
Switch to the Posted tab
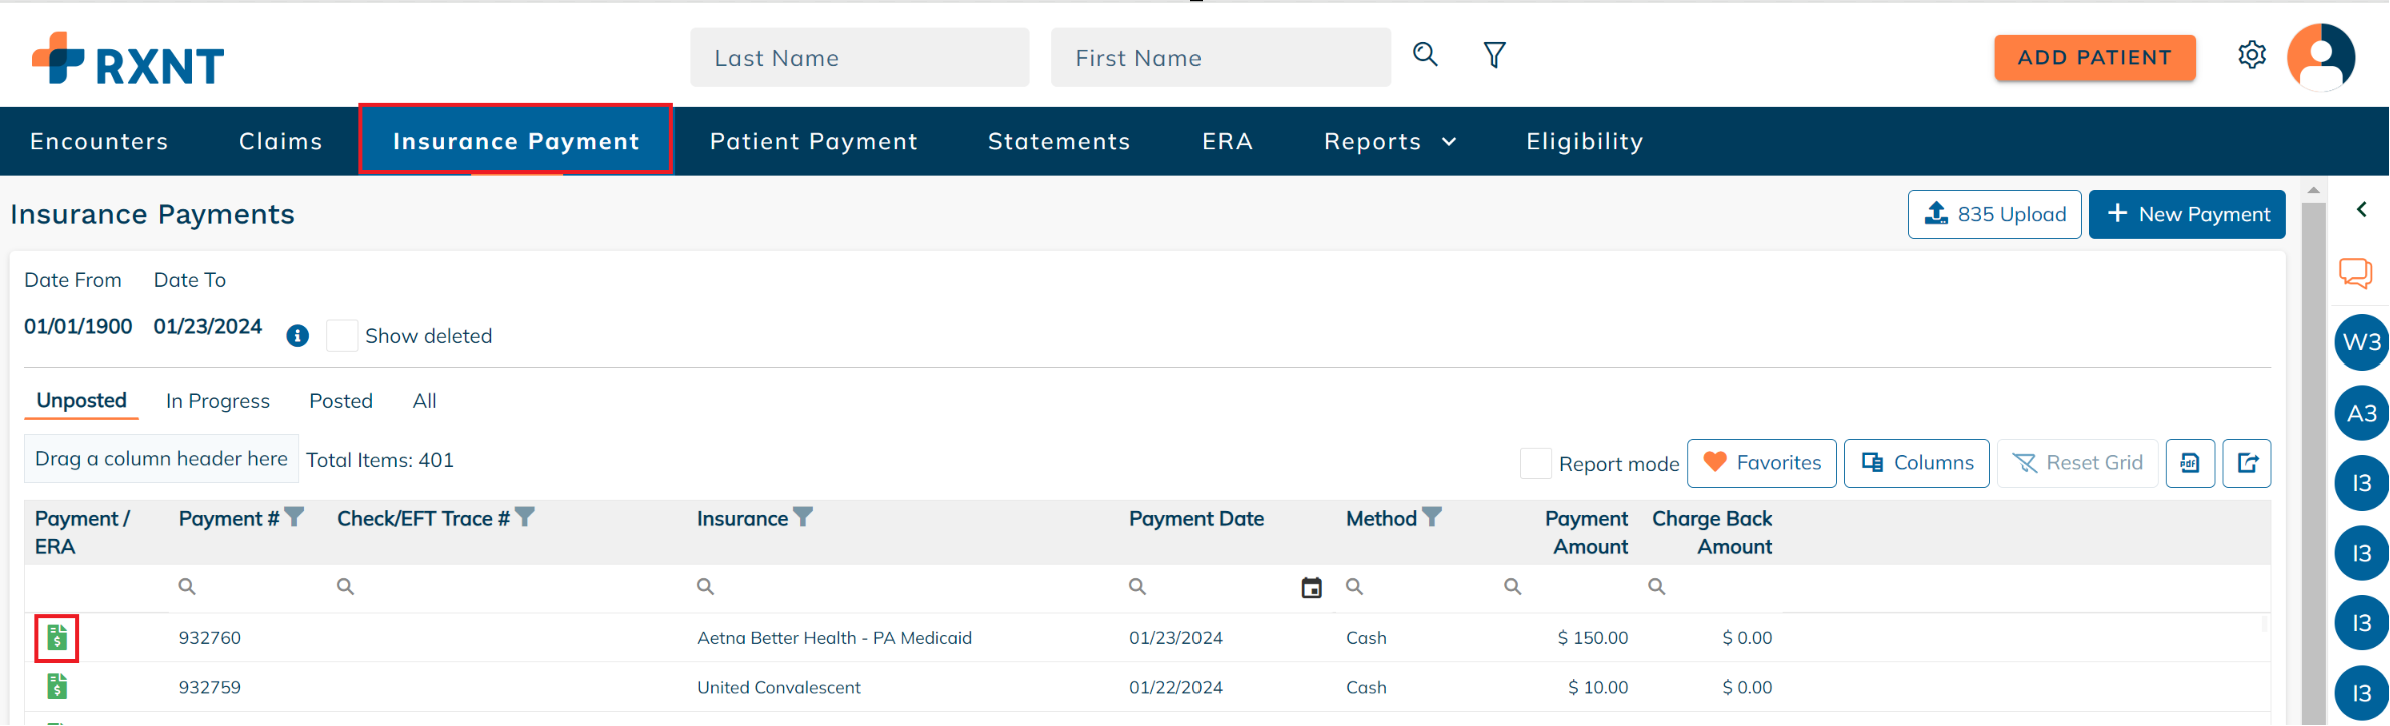click(340, 401)
